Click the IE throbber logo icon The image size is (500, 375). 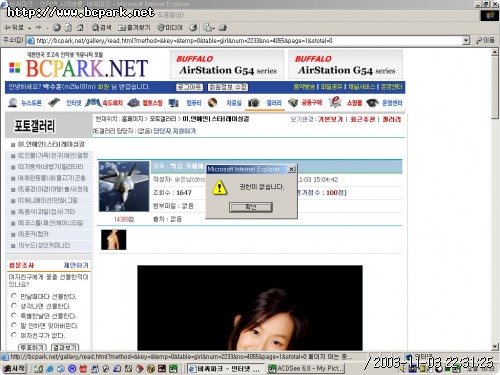[490, 16]
